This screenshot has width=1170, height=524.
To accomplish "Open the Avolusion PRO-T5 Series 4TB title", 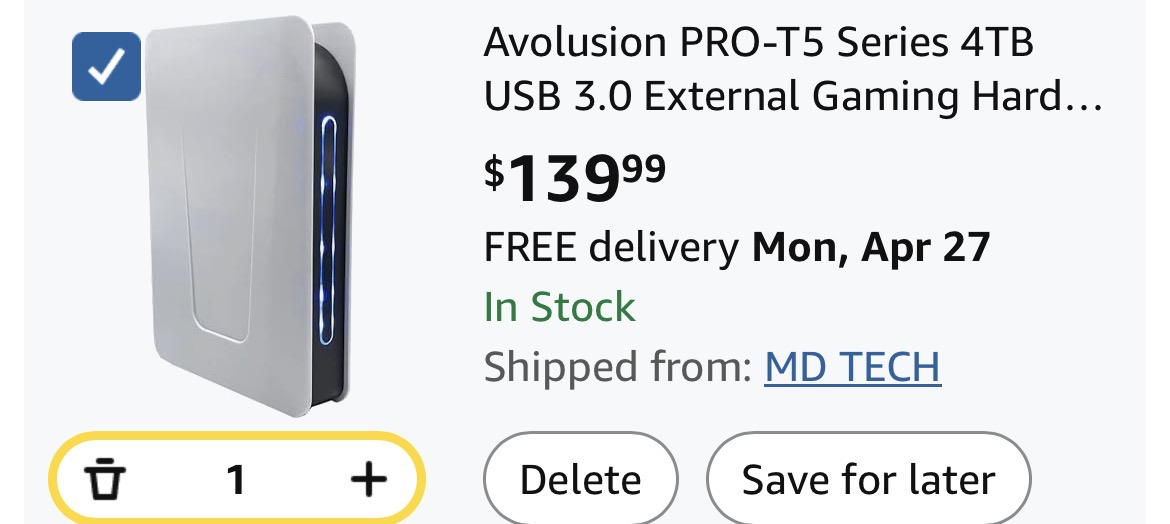I will click(758, 43).
